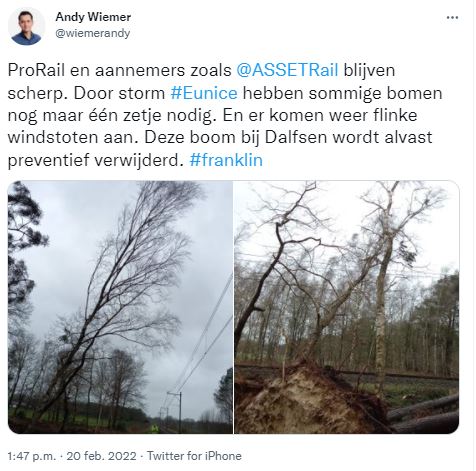Open the right photo of the uprooted tree
This screenshot has height=471, width=476.
tap(347, 307)
